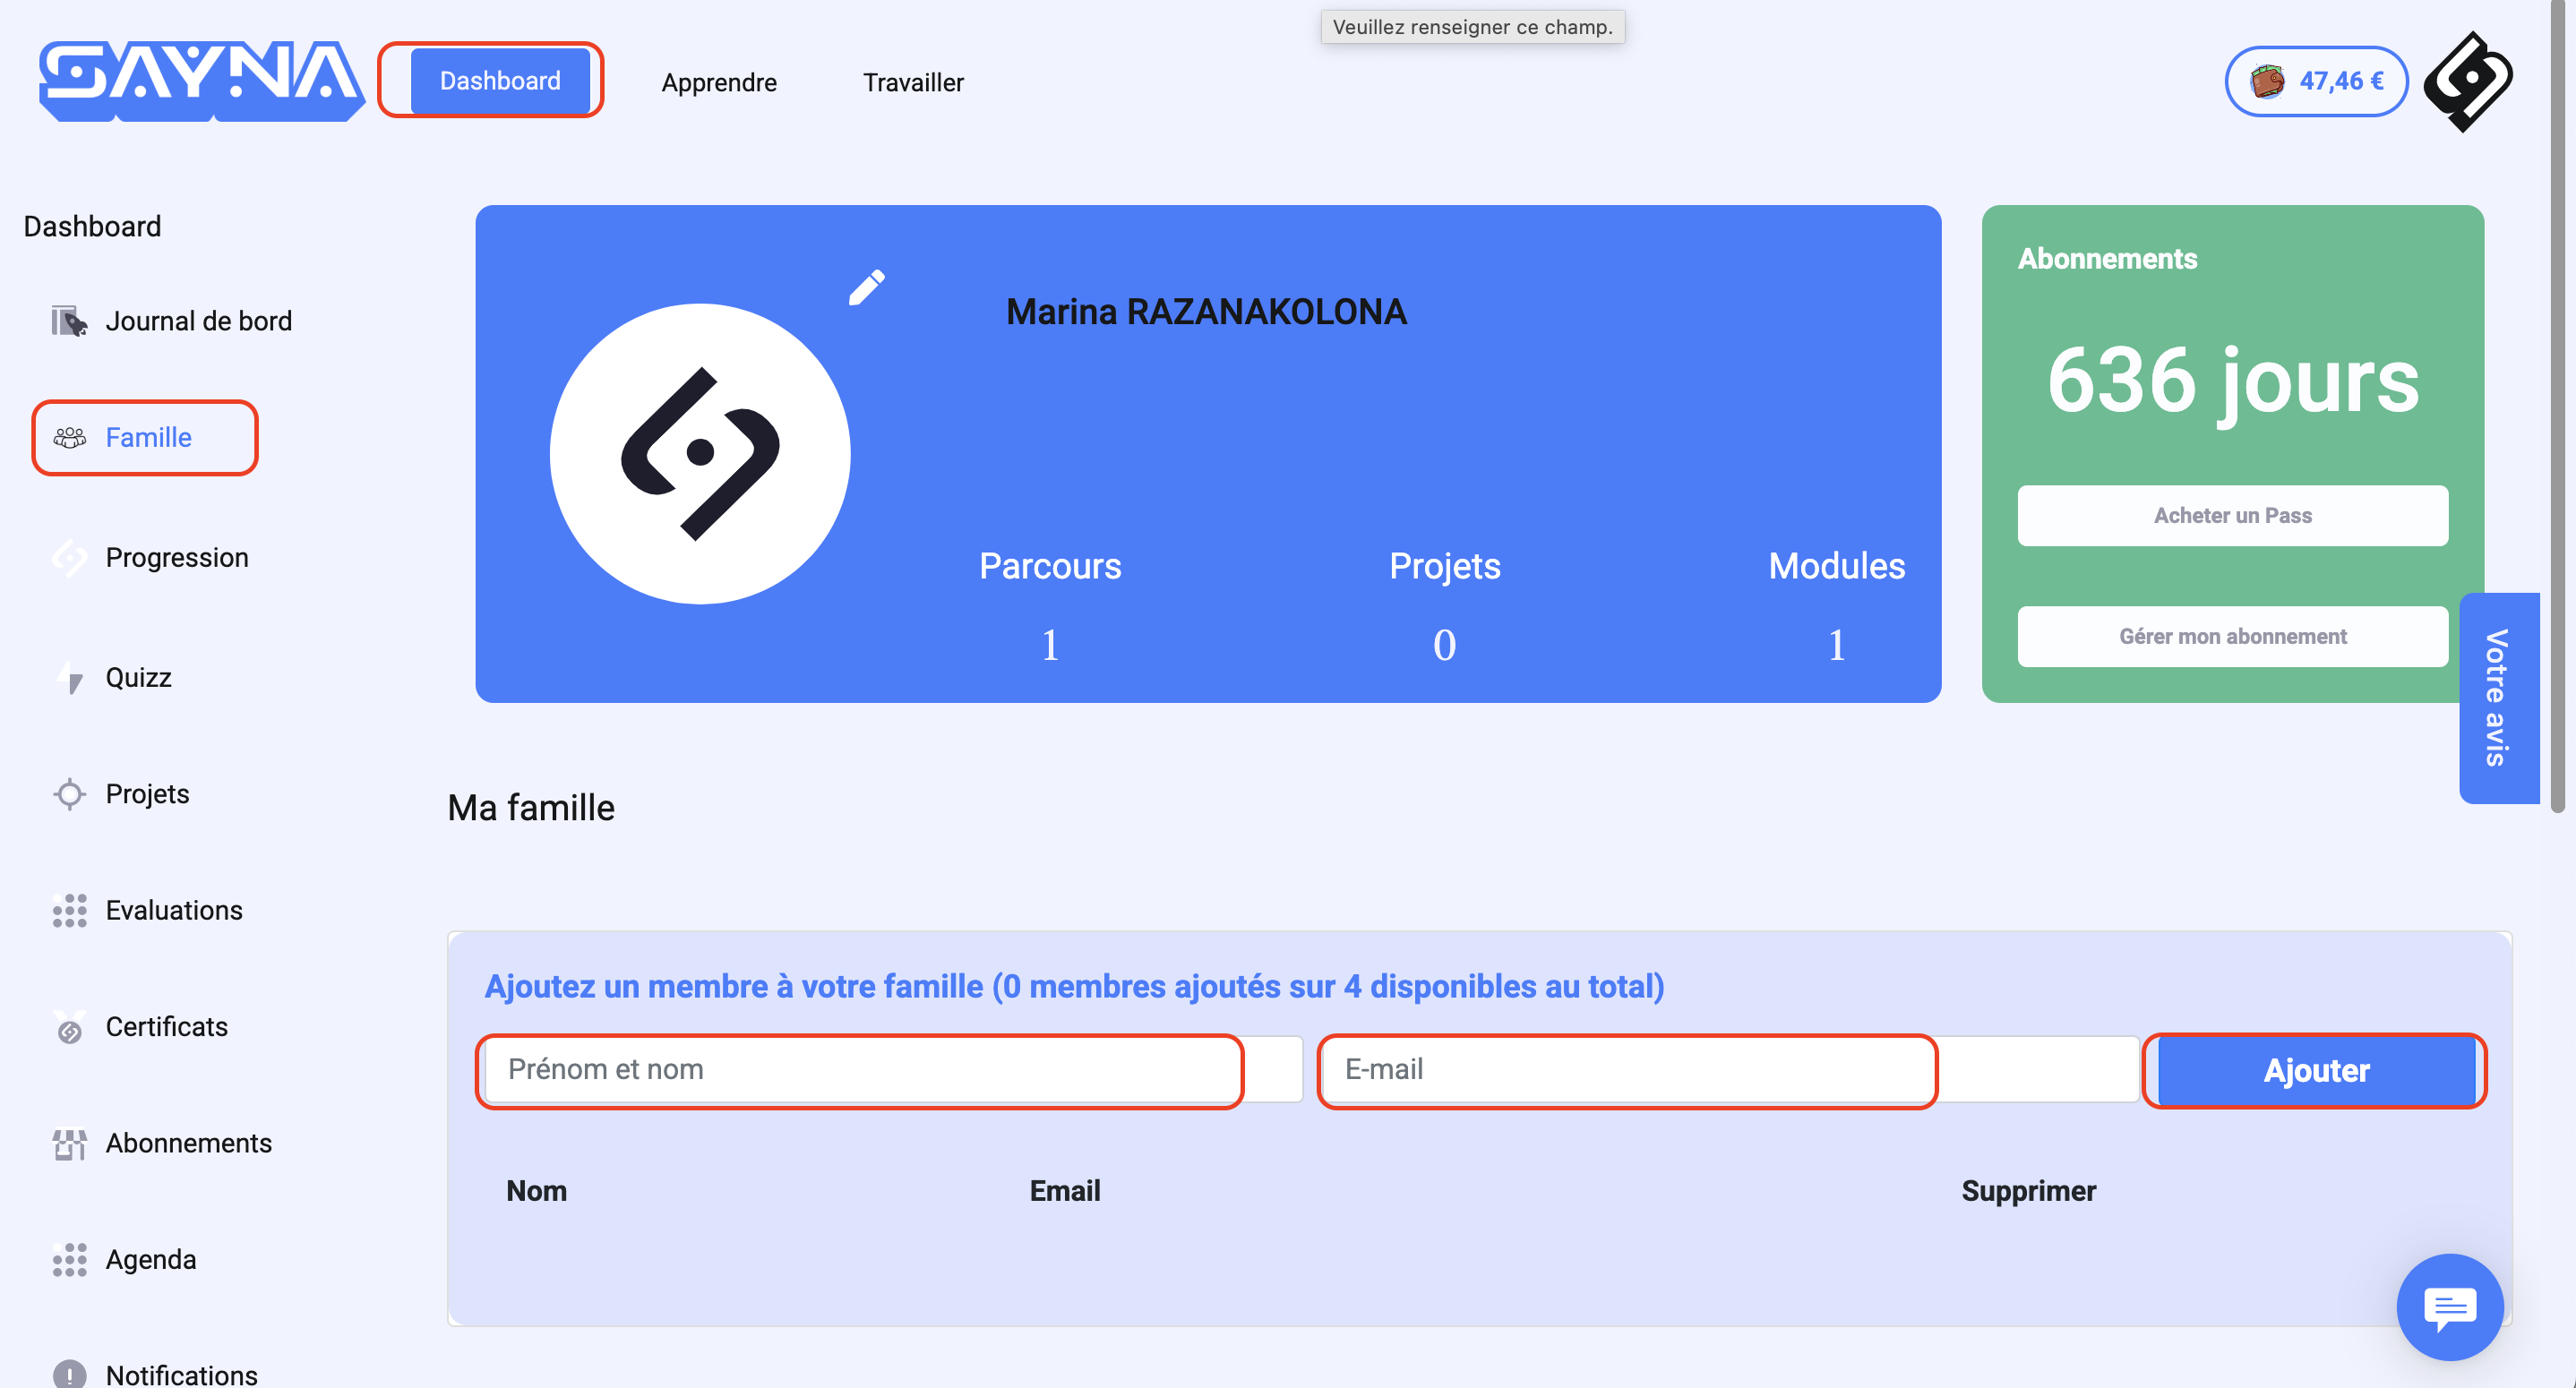The height and width of the screenshot is (1388, 2576).
Task: Click the Quizz lightning icon
Action: (x=69, y=678)
